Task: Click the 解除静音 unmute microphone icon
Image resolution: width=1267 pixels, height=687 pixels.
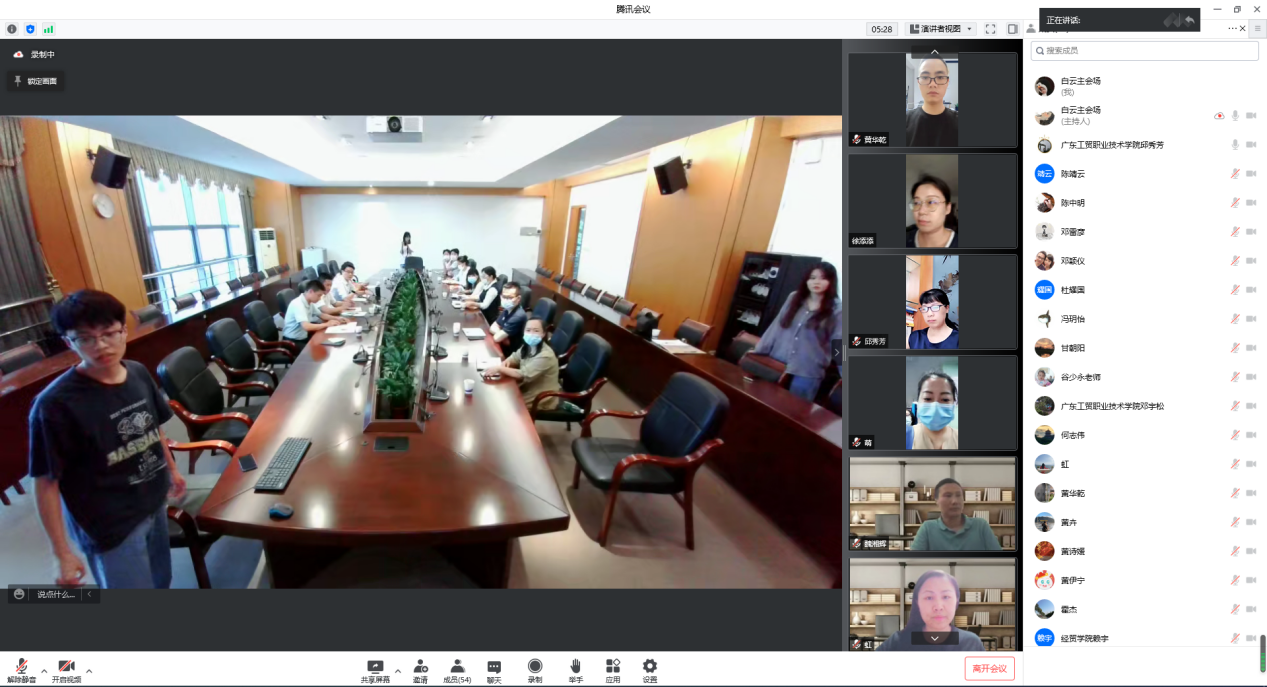Action: 21,666
